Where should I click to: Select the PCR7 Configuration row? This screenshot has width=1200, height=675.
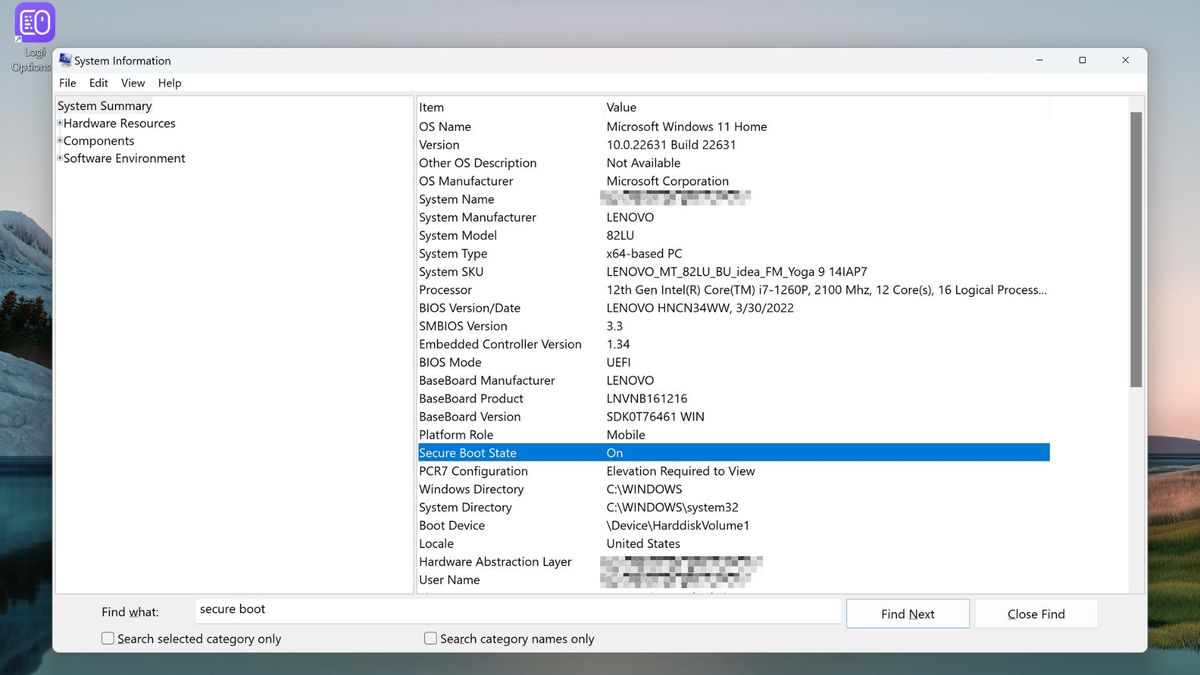(x=733, y=471)
